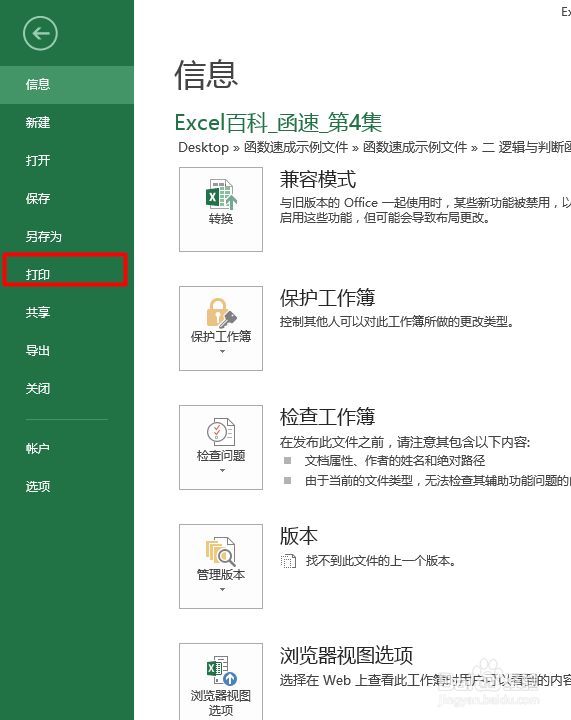Click the 浏览器视图选项 button label
This screenshot has width=571, height=720.
[221, 703]
